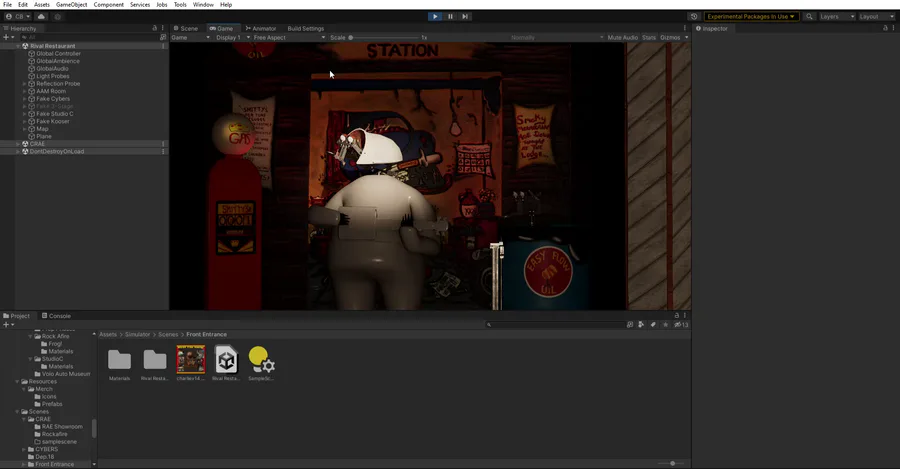Advance one frame with the Step button
900x469 pixels.
pos(465,17)
